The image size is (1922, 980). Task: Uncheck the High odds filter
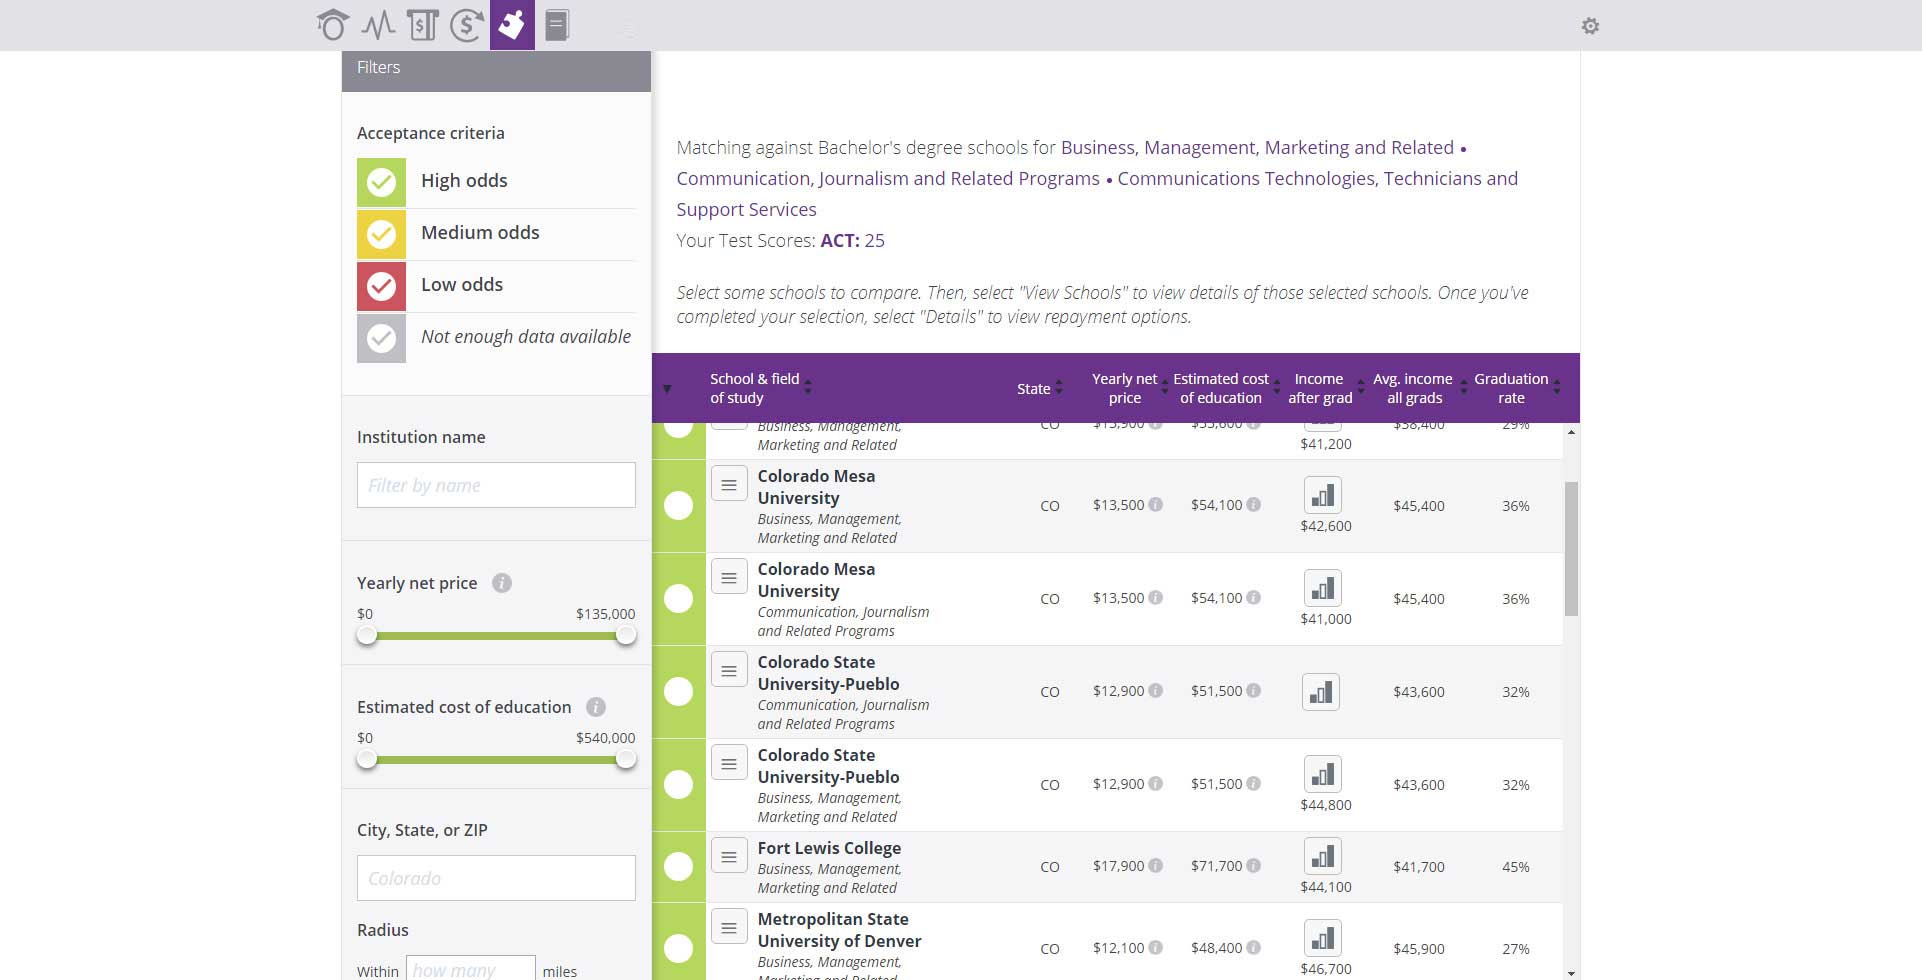381,182
